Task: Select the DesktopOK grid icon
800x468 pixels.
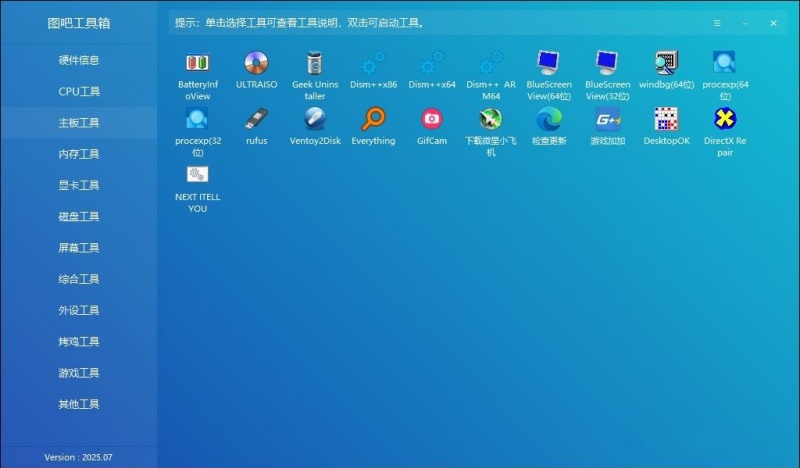Action: pyautogui.click(x=666, y=119)
